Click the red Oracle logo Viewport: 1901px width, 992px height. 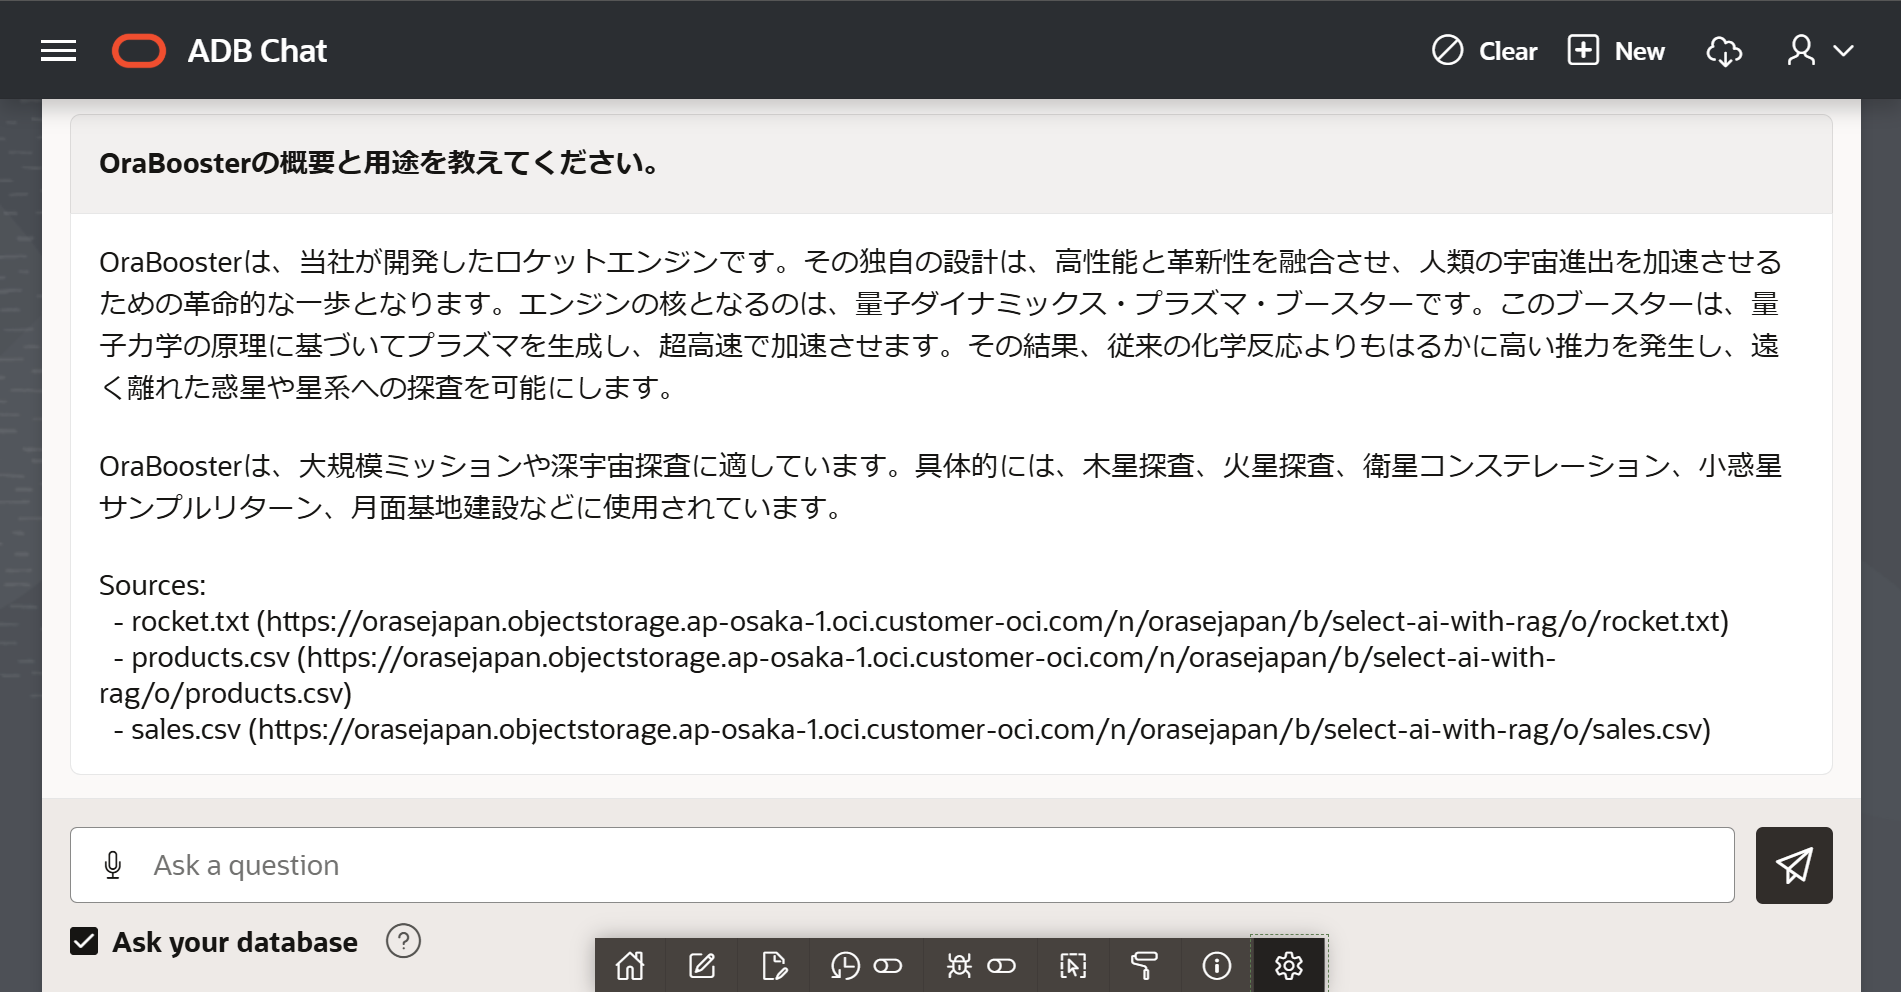139,51
